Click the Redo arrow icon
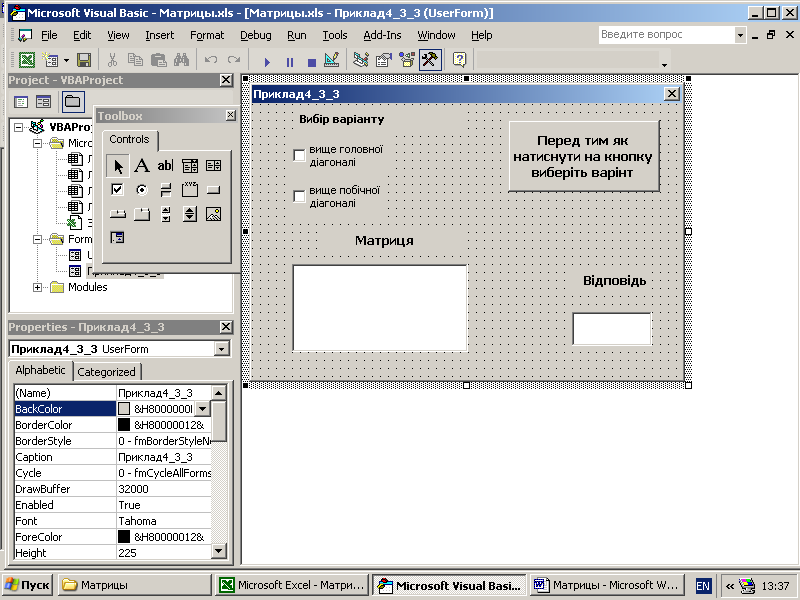800x600 pixels. [x=234, y=61]
